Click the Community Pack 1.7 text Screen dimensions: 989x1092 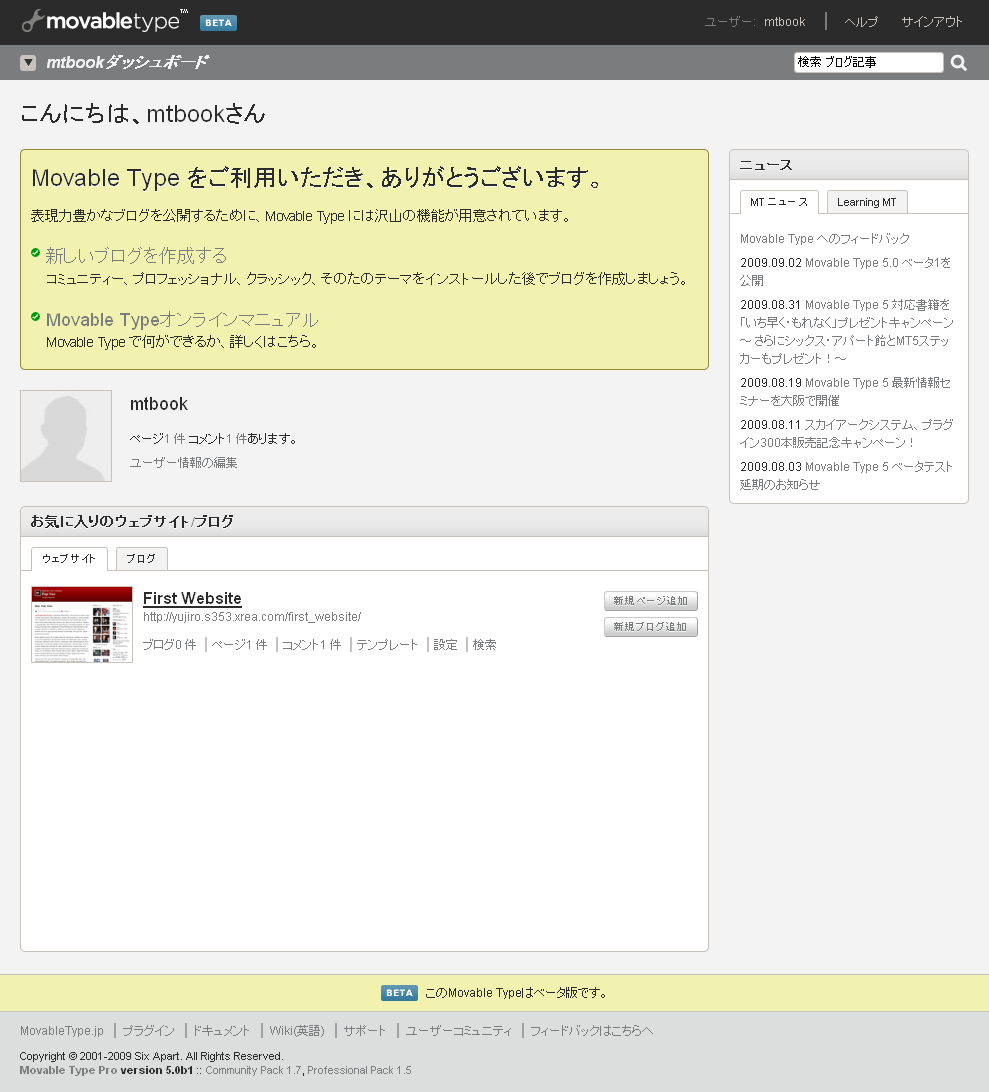click(254, 1070)
